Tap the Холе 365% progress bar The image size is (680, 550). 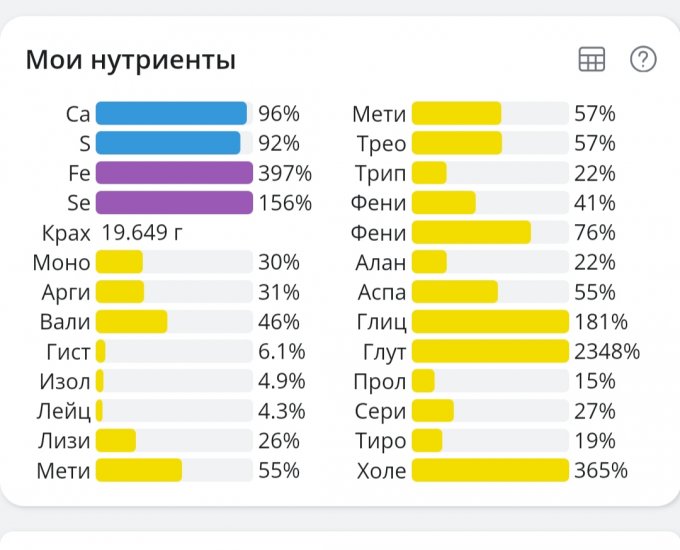[x=490, y=471]
